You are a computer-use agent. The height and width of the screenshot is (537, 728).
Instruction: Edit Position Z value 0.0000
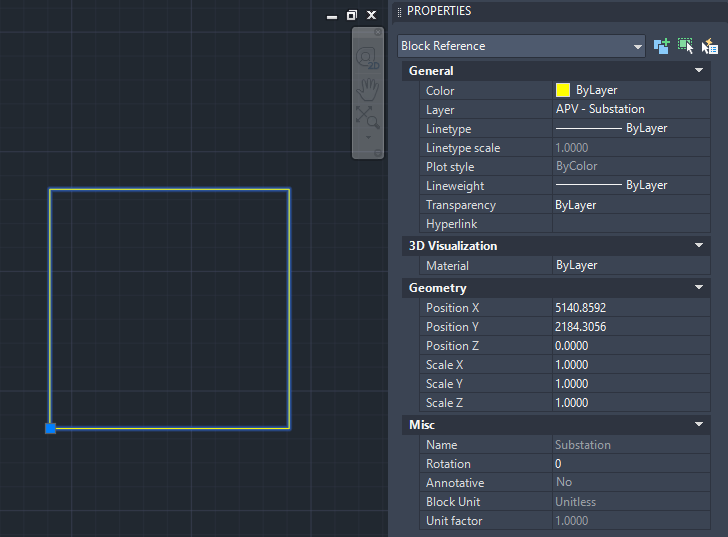point(631,346)
